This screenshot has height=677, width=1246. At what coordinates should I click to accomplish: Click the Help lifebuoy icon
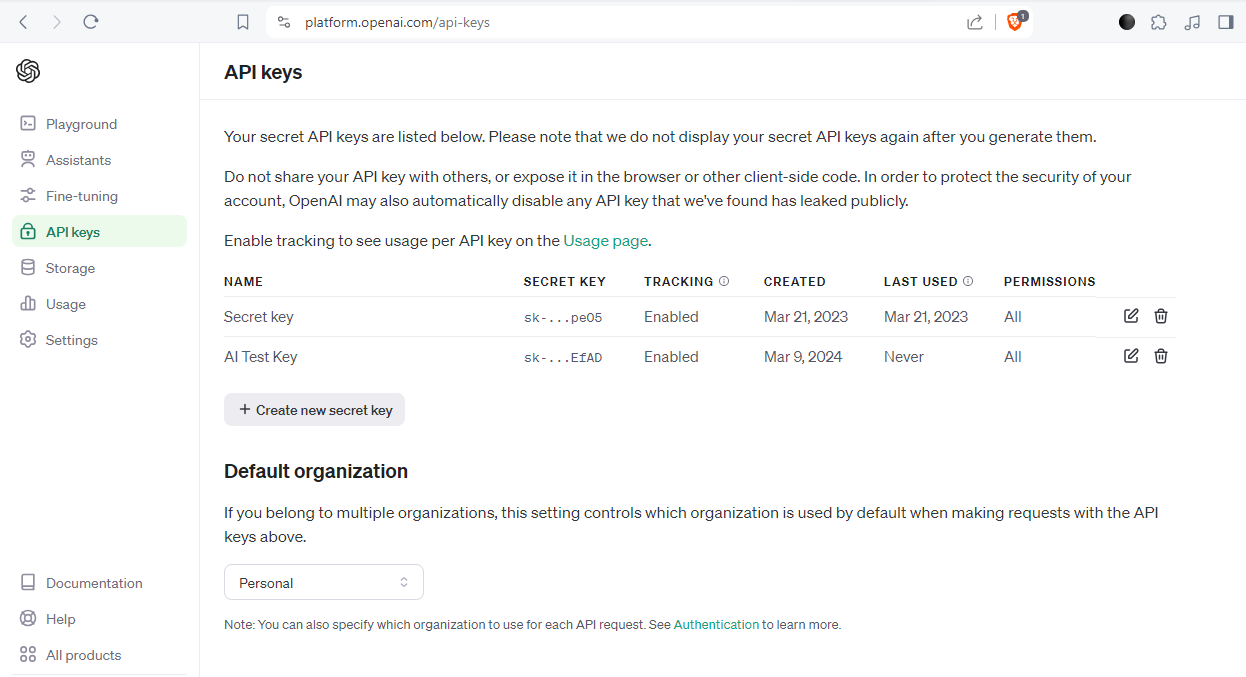pyautogui.click(x=28, y=619)
